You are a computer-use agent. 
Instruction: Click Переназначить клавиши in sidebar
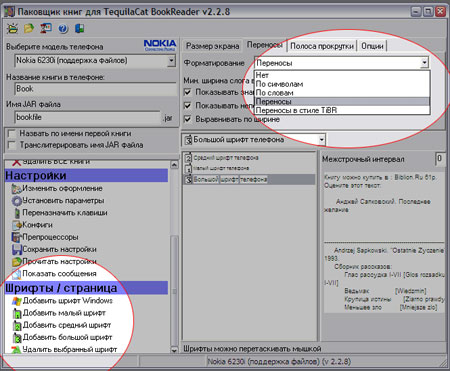(65, 213)
